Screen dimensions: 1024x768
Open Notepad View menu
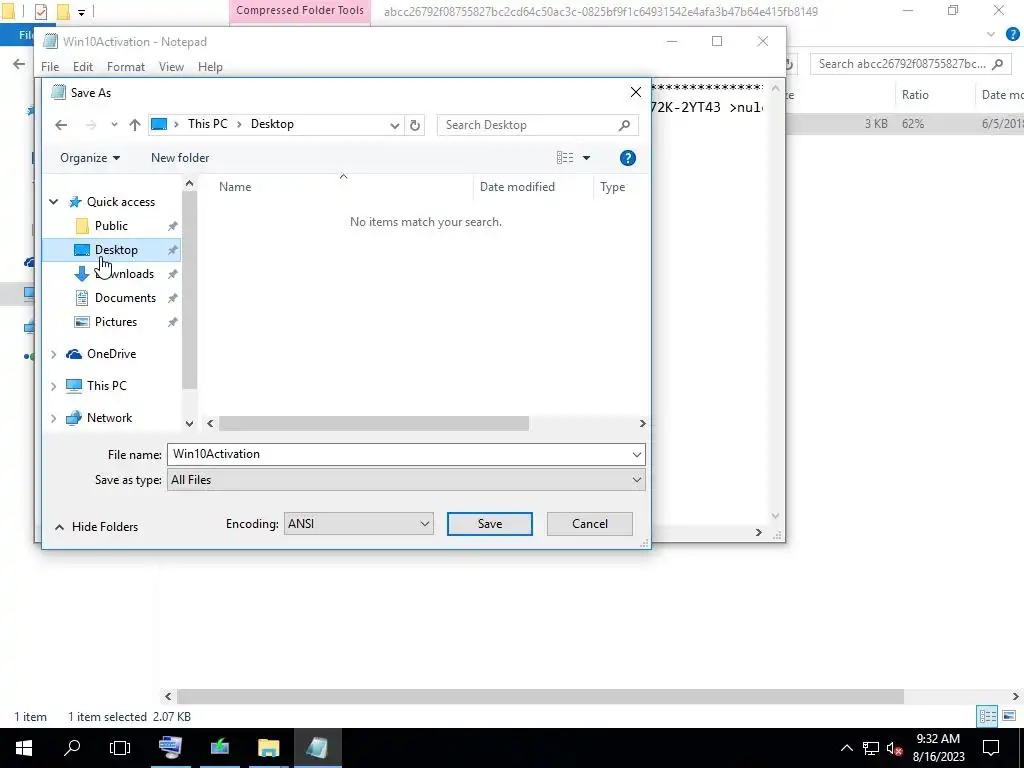(171, 67)
